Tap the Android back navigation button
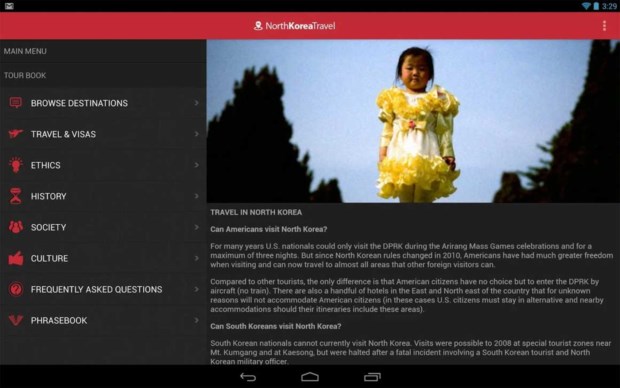The width and height of the screenshot is (620, 388). pos(248,377)
